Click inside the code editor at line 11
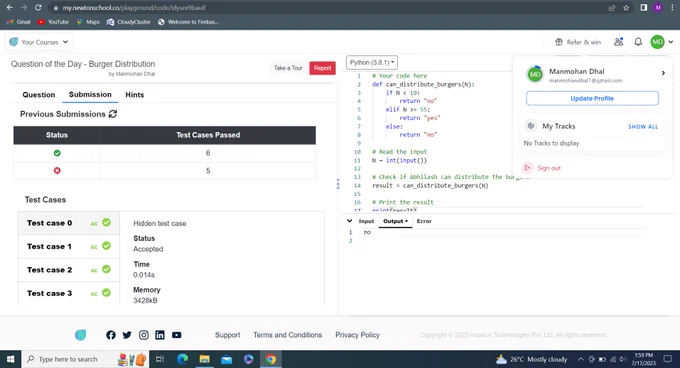Image resolution: width=680 pixels, height=368 pixels. 399,160
